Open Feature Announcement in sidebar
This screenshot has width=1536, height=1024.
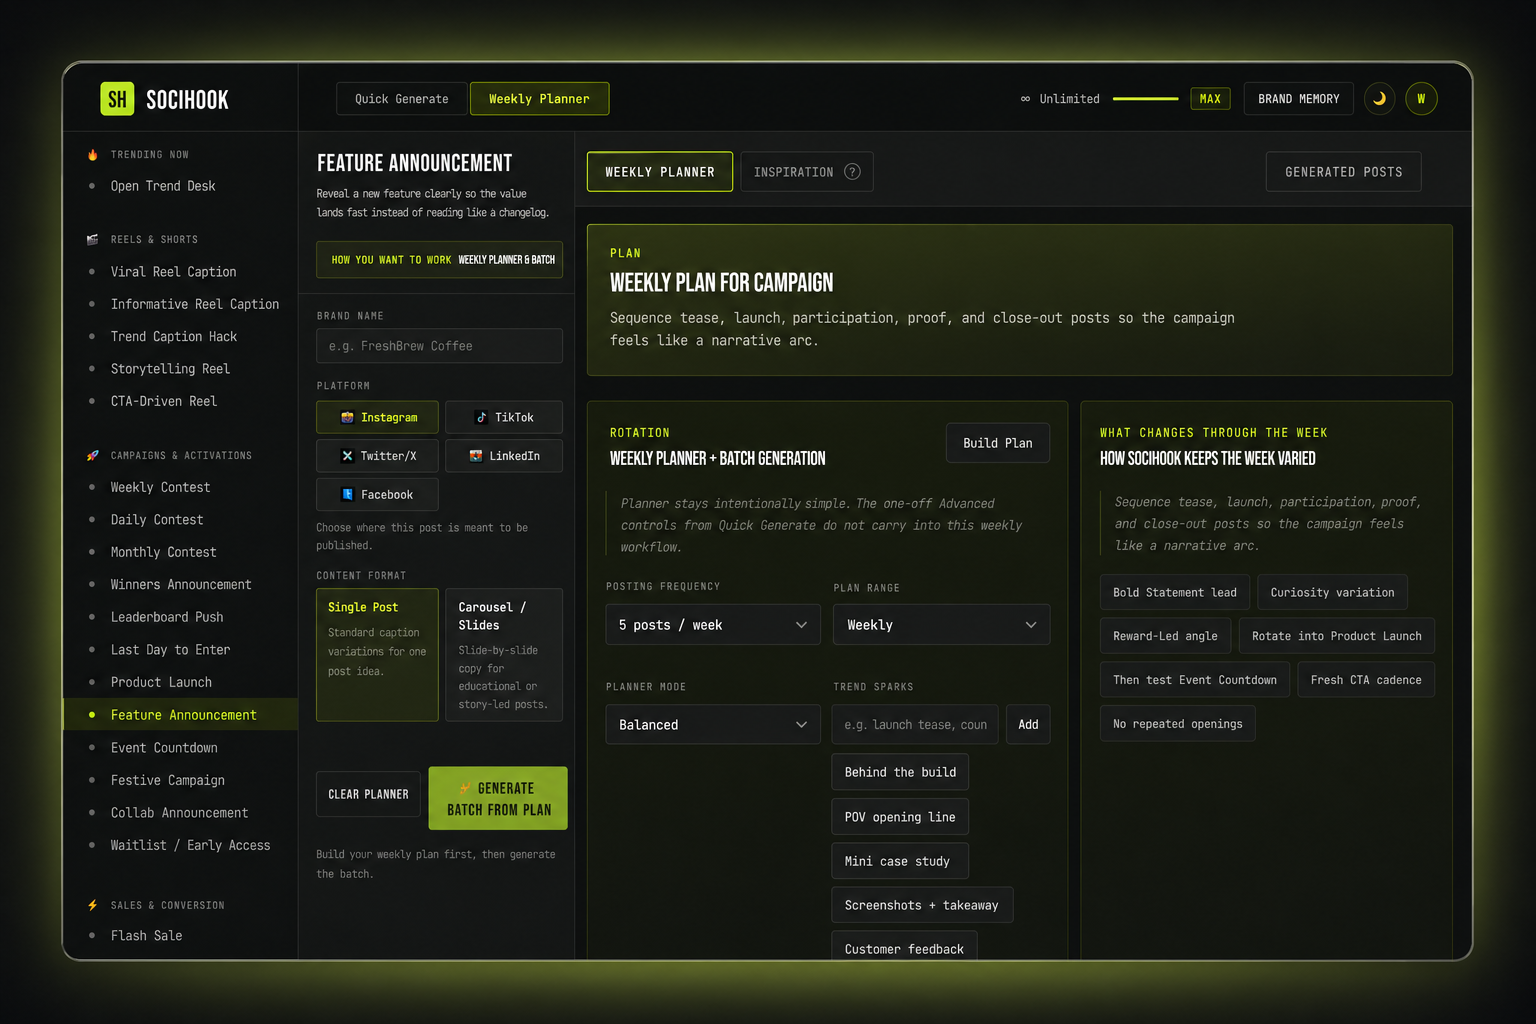180,715
